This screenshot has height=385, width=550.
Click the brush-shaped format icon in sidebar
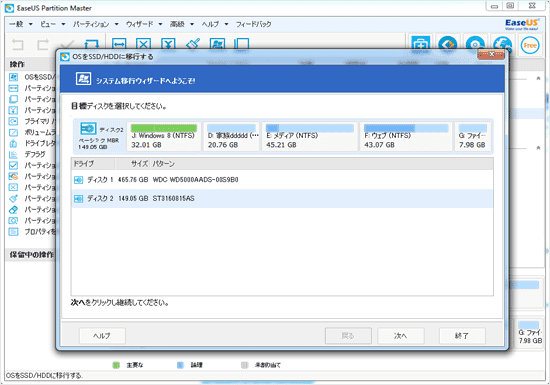pyautogui.click(x=13, y=198)
